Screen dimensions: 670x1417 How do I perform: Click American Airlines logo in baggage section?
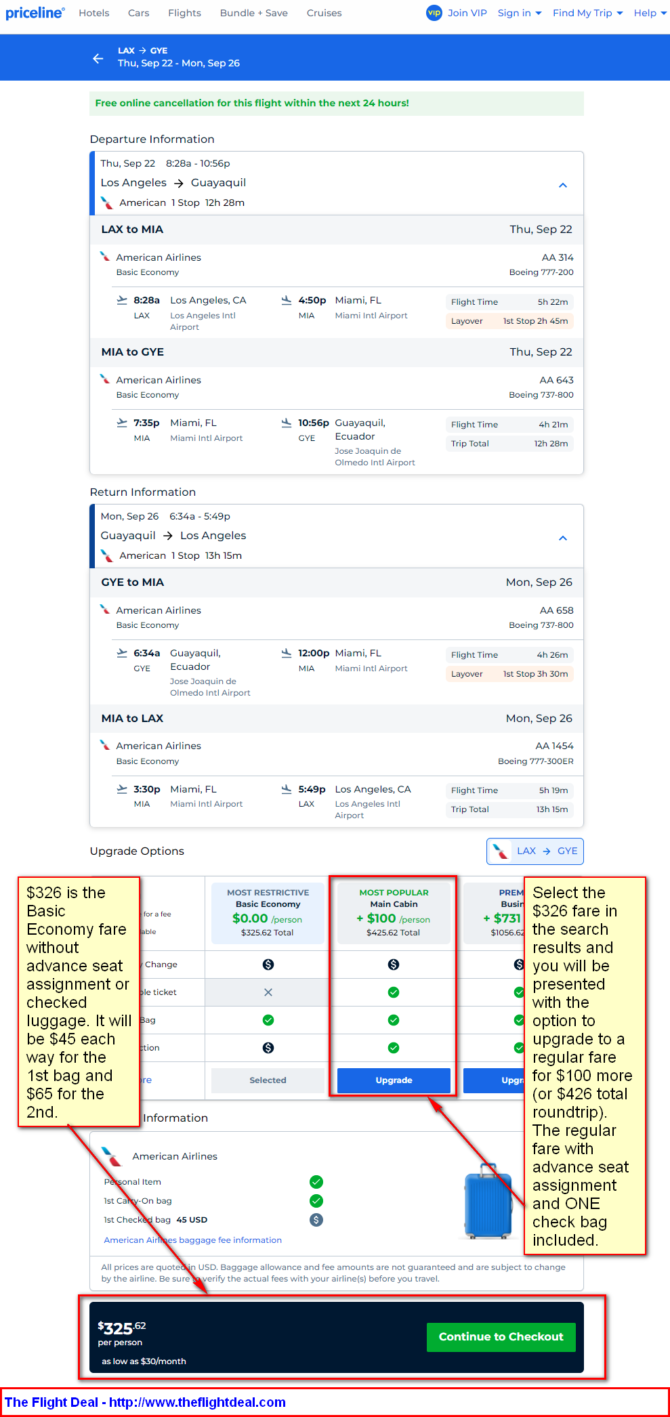pos(112,1155)
